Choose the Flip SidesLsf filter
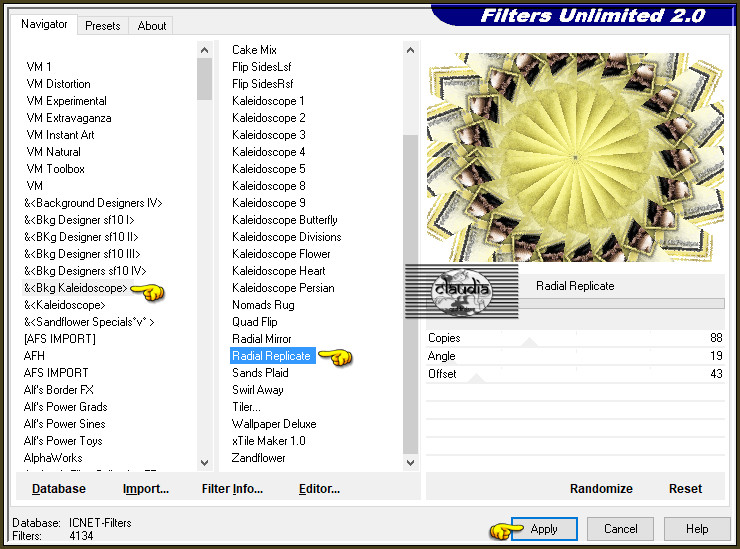This screenshot has width=740, height=549. coord(261,67)
